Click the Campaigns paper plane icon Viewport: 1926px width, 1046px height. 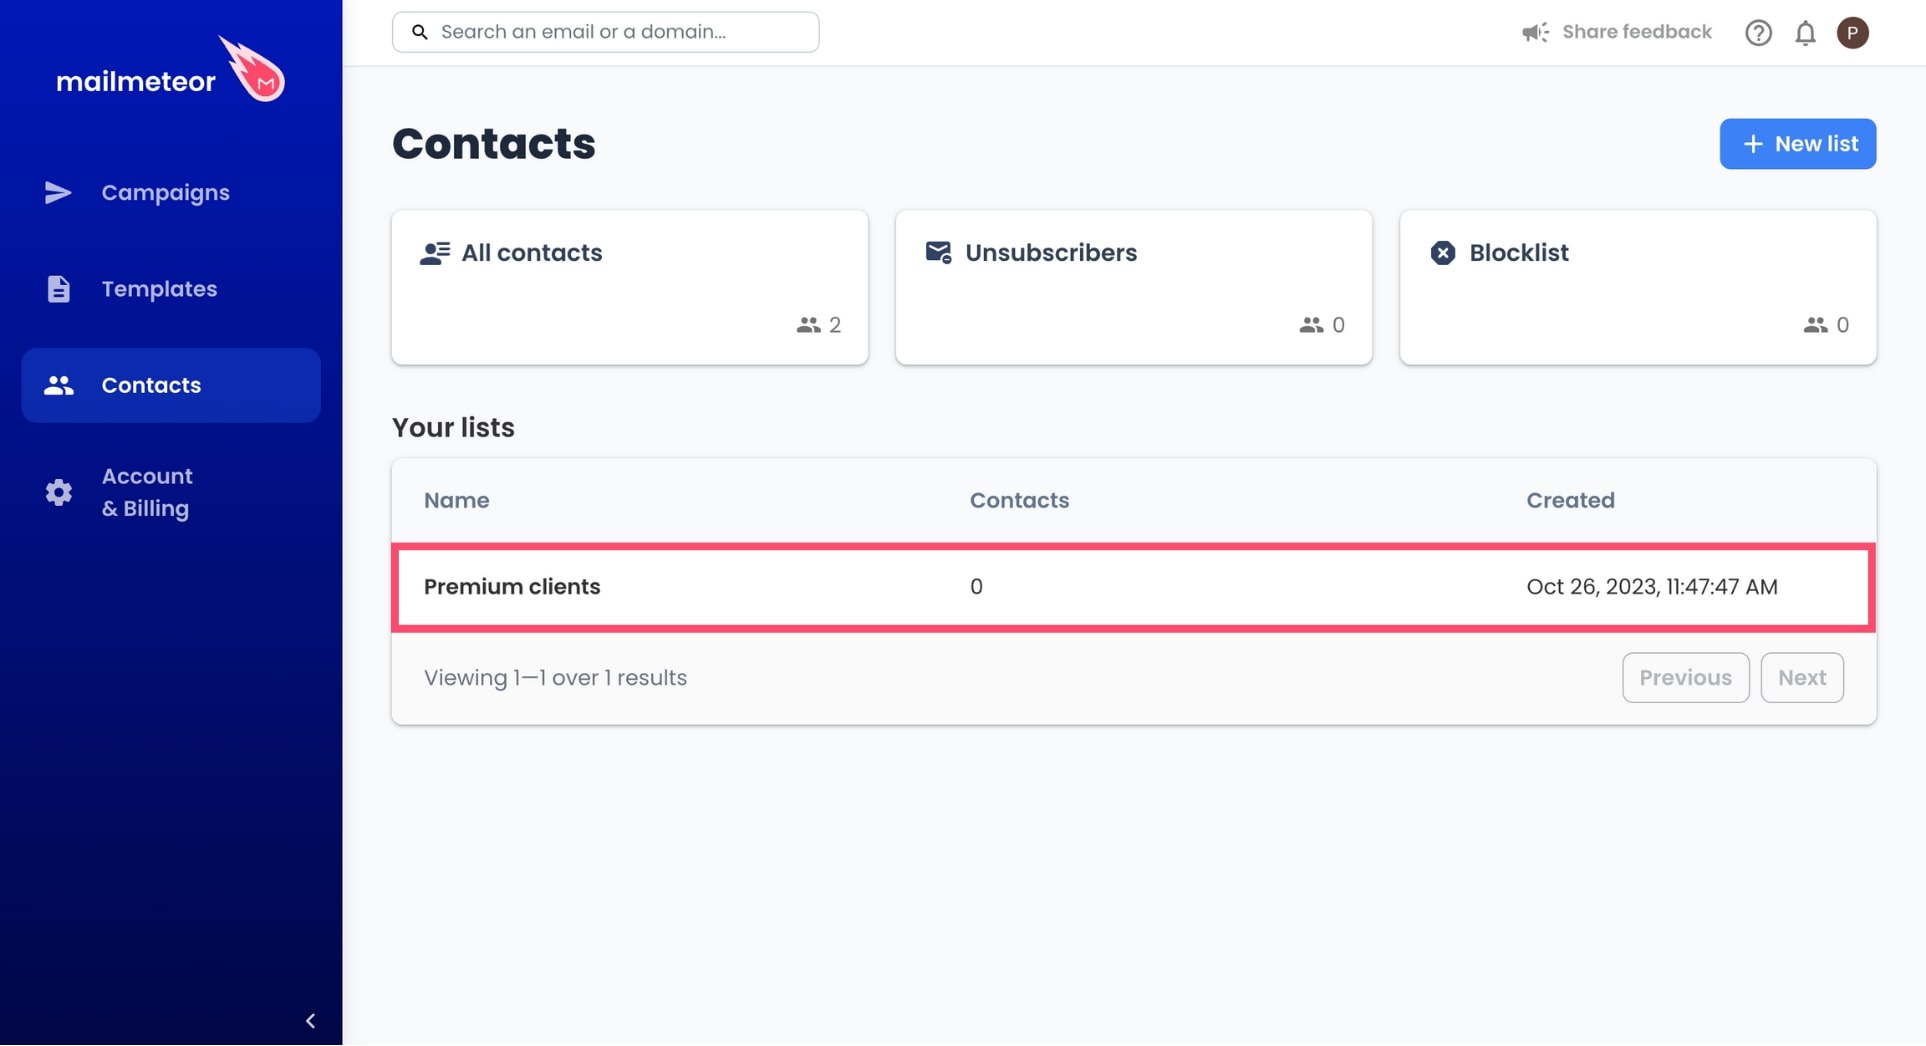point(58,192)
